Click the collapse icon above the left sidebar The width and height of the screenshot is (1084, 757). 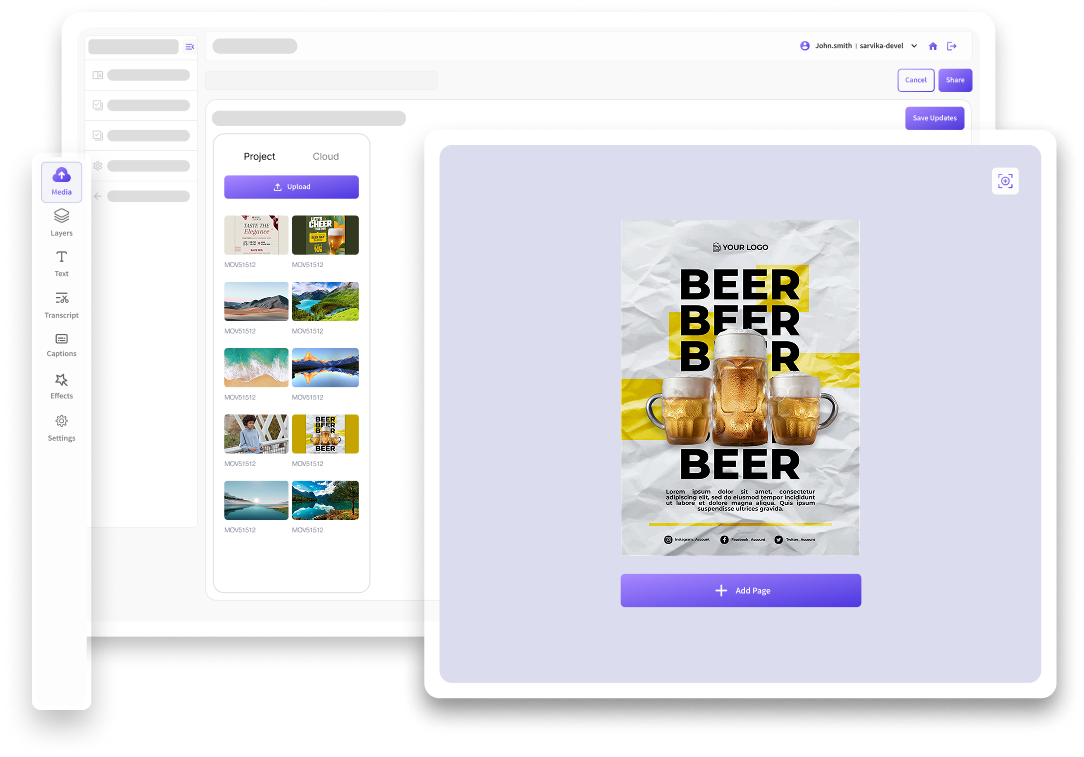pyautogui.click(x=190, y=46)
